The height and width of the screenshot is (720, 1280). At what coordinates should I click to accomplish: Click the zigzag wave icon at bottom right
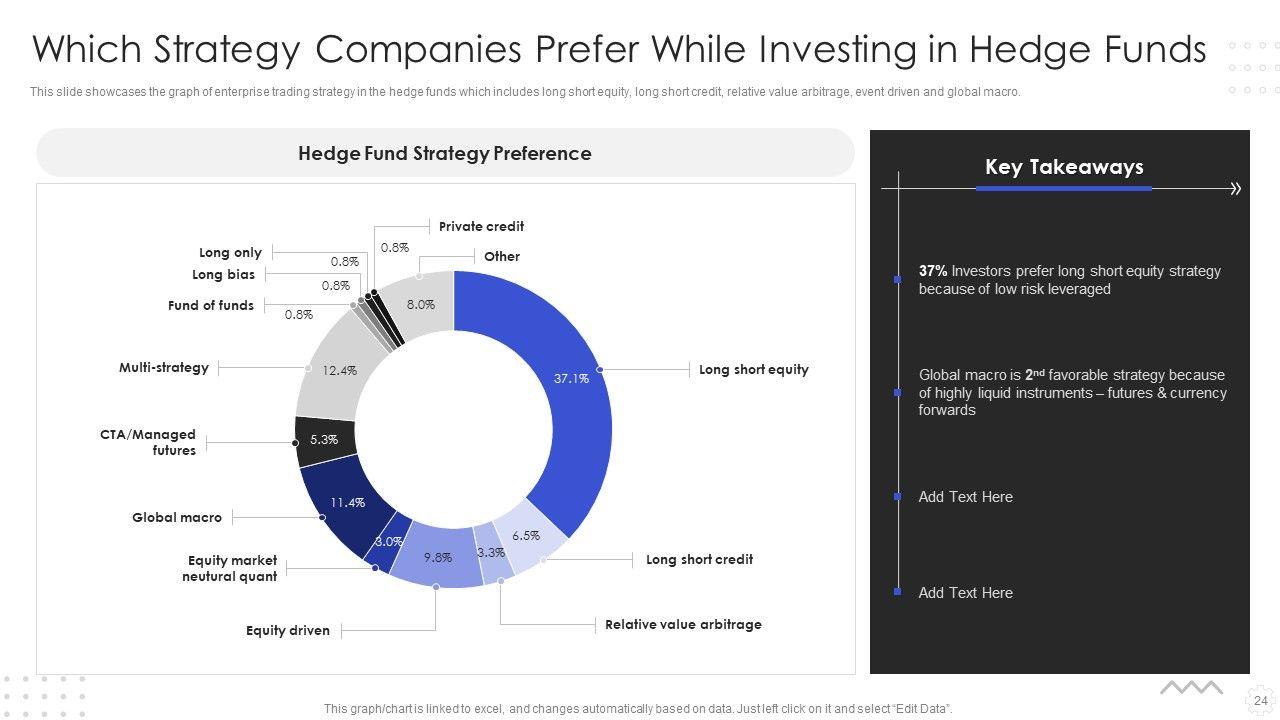pos(1191,688)
